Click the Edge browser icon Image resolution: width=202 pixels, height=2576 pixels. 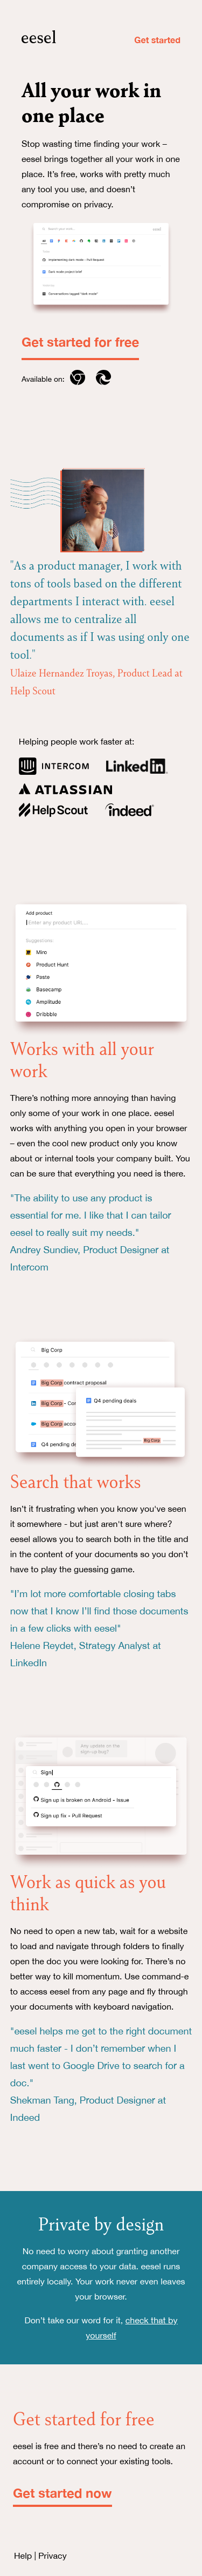[x=103, y=378]
